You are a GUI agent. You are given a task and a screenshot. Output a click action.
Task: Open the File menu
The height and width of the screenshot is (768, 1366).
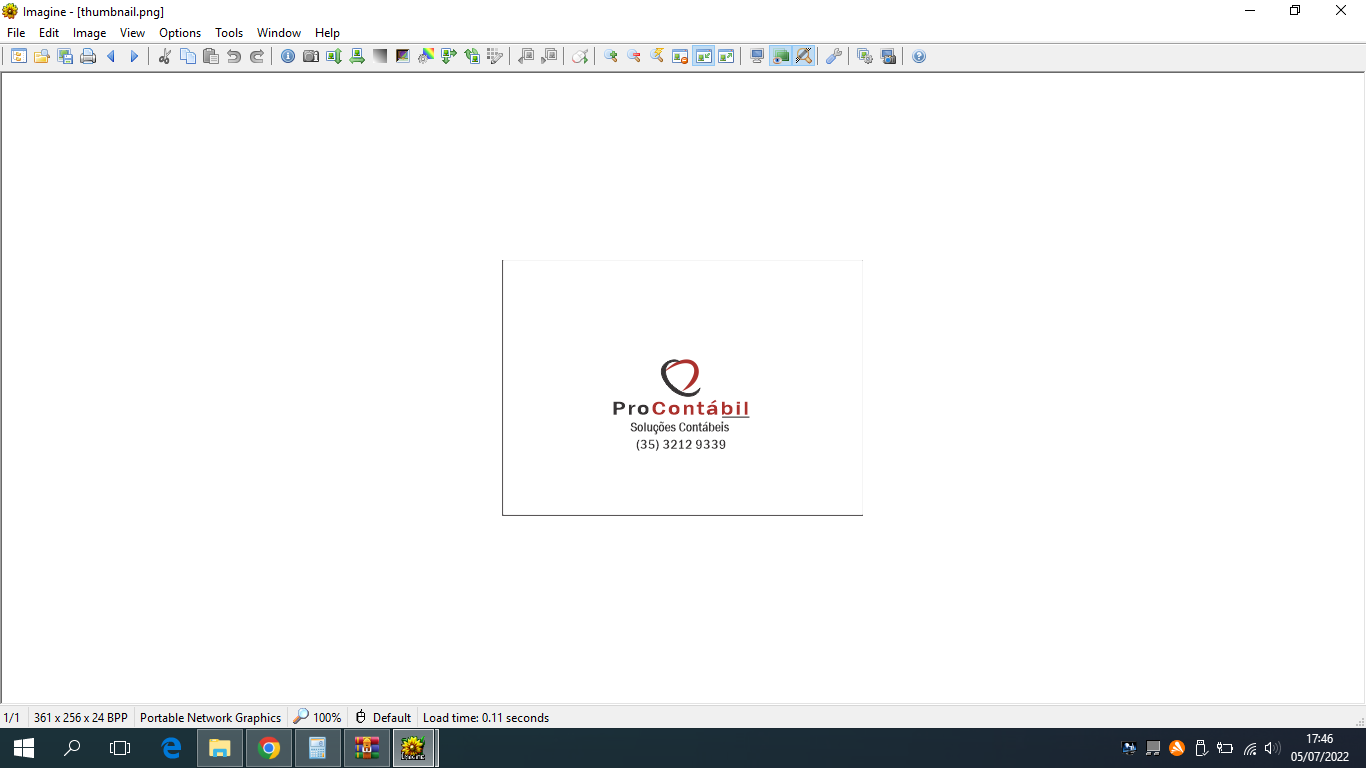point(16,33)
